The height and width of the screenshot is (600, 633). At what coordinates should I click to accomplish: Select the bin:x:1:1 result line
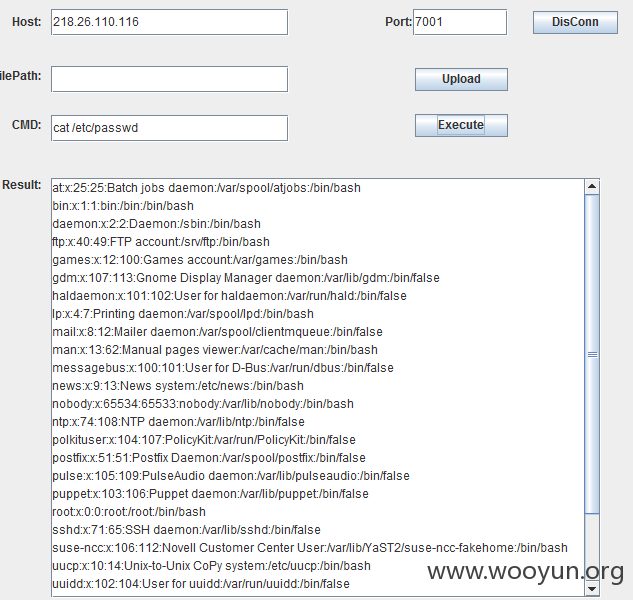pos(123,206)
